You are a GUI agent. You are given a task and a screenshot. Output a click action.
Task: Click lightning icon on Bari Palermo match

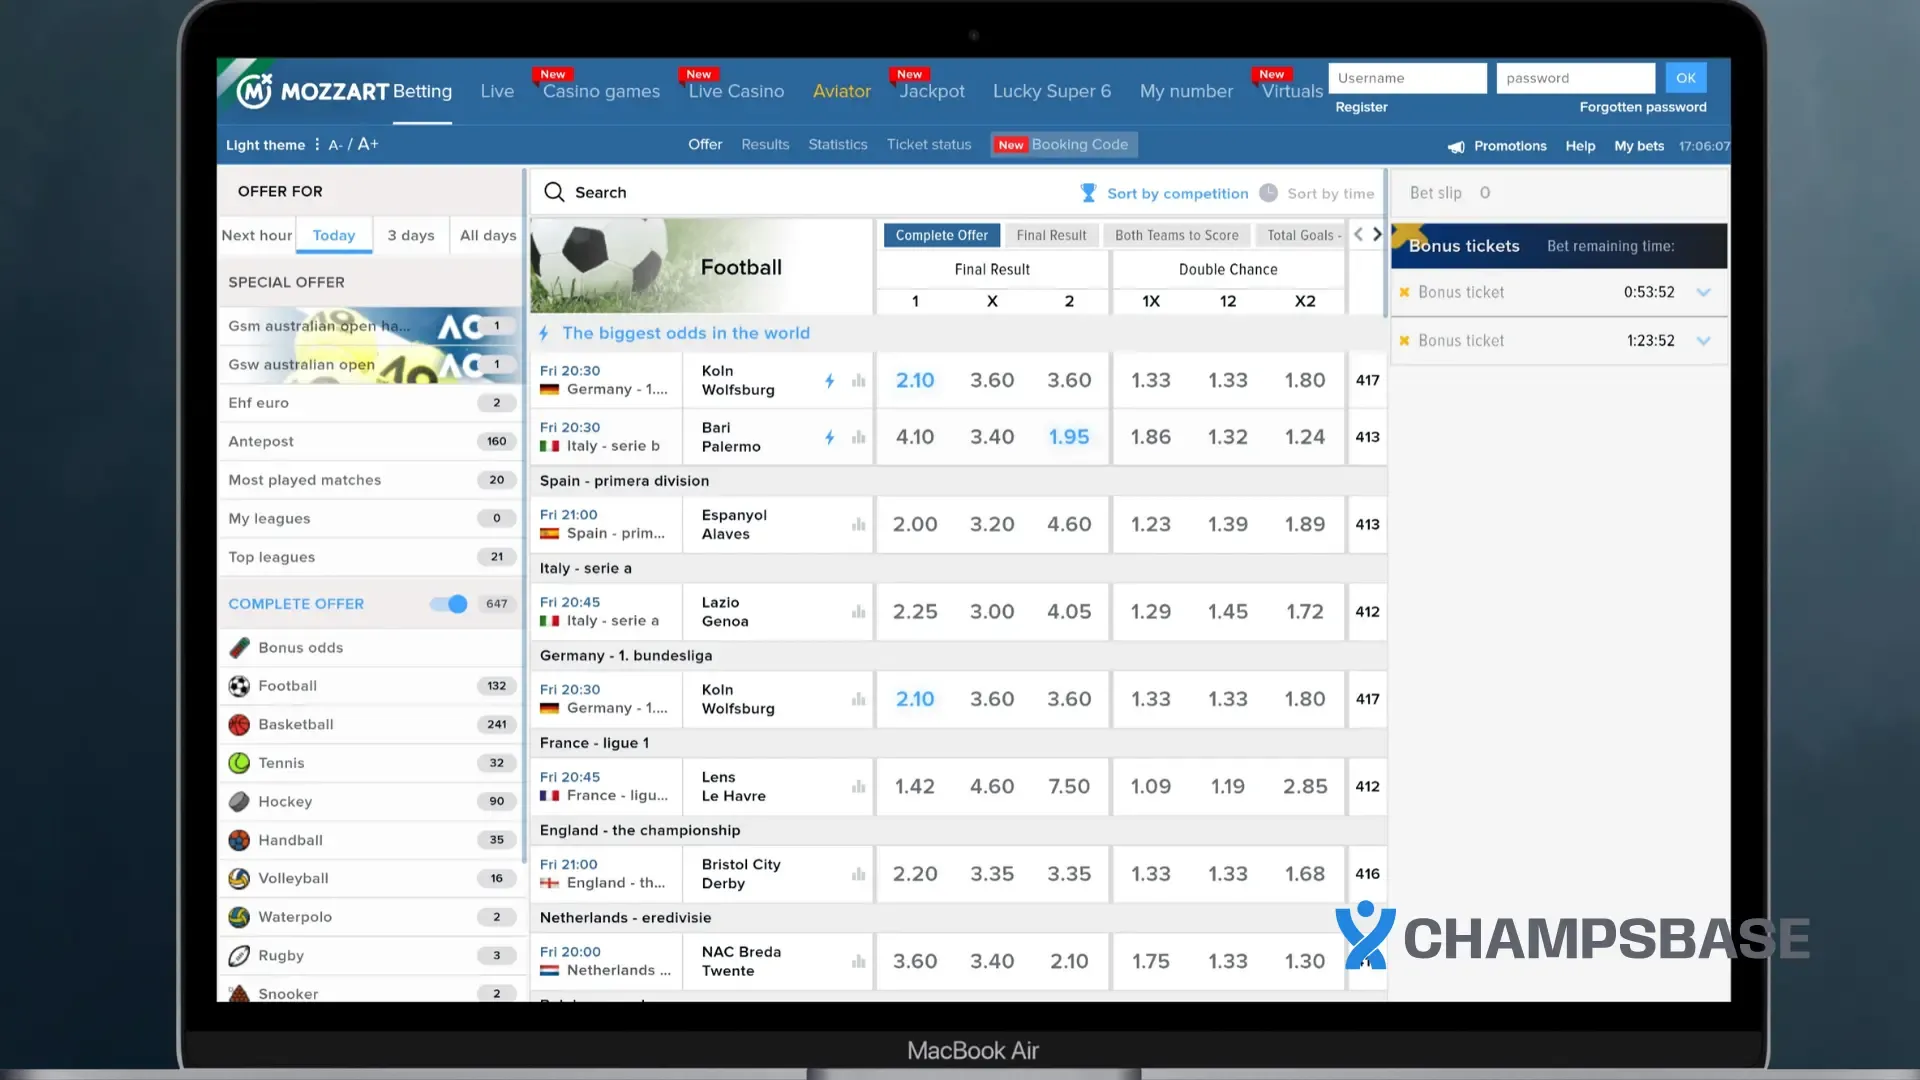coord(829,437)
